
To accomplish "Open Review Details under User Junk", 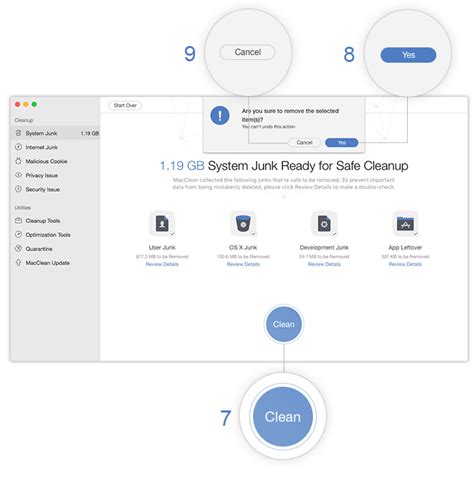I will 162,264.
